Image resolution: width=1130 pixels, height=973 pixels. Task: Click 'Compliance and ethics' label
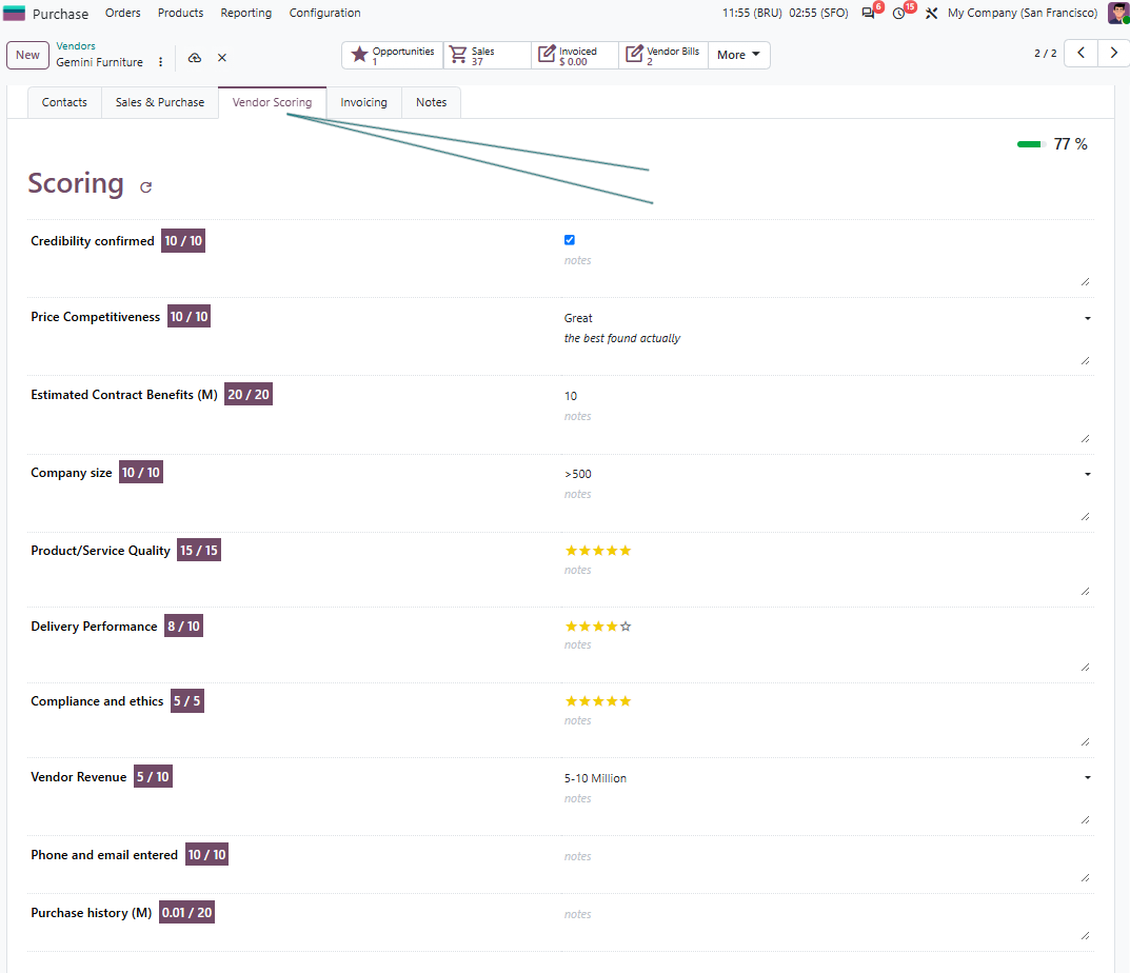(97, 701)
